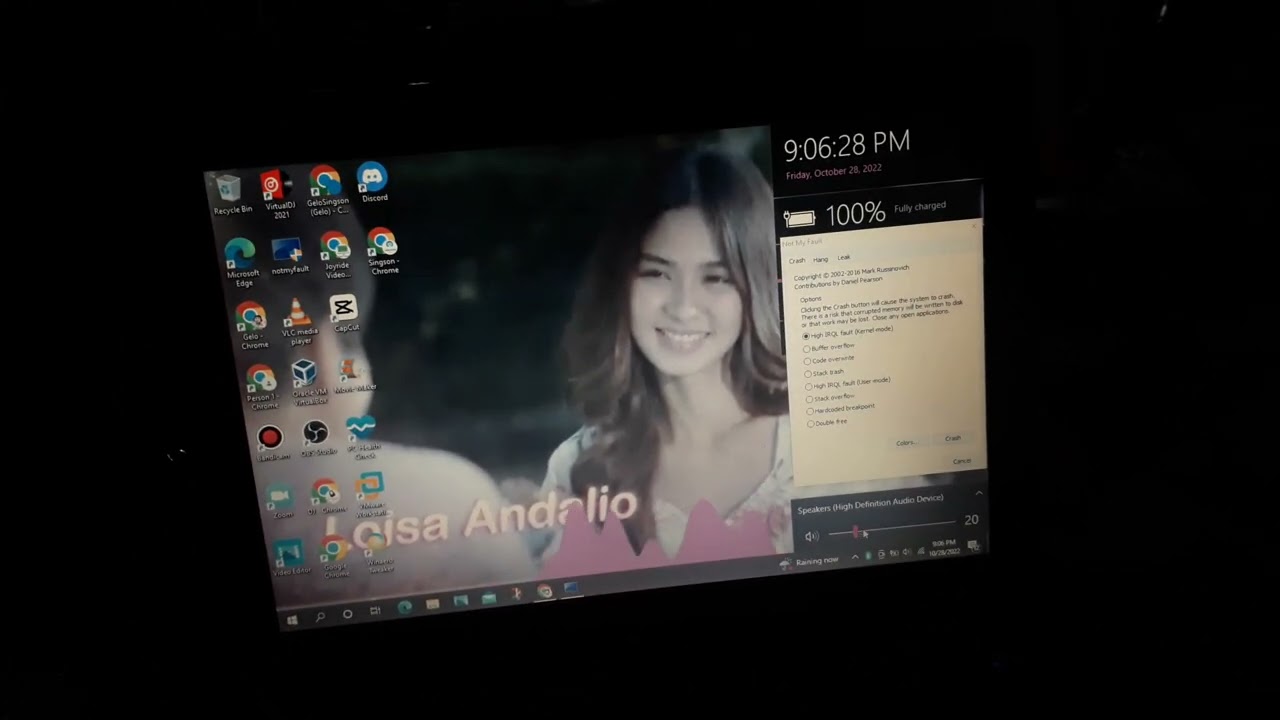This screenshot has width=1280, height=720.
Task: Adjust the Speakers volume slider
Action: (891, 528)
